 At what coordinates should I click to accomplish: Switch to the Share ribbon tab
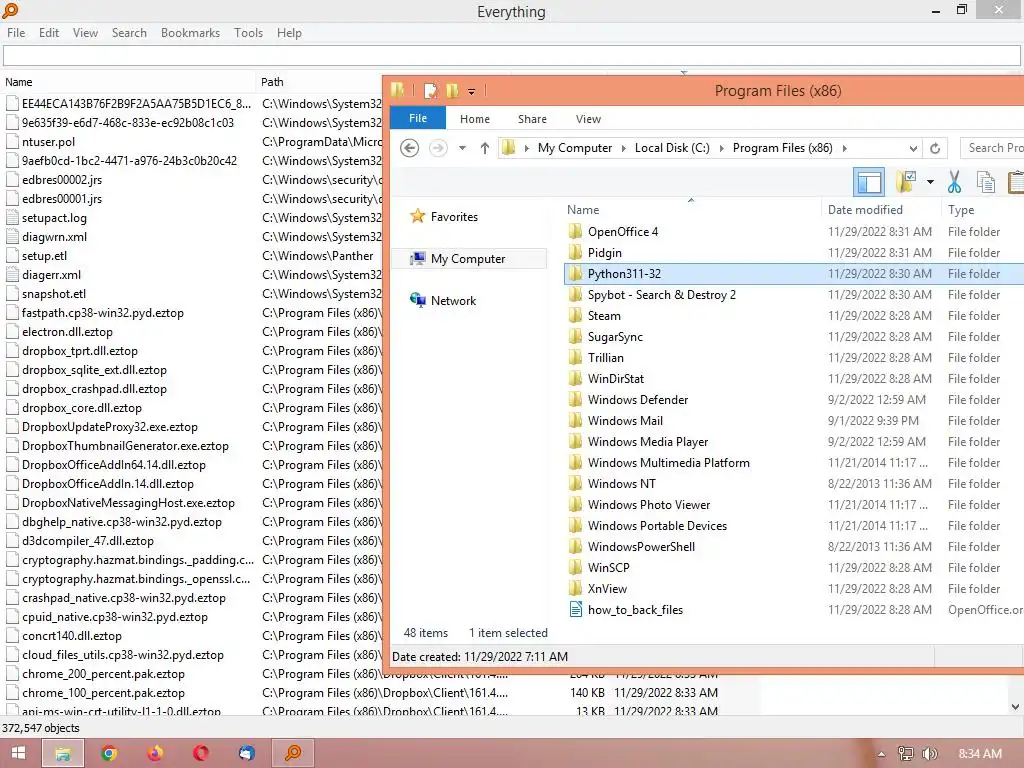coord(532,119)
